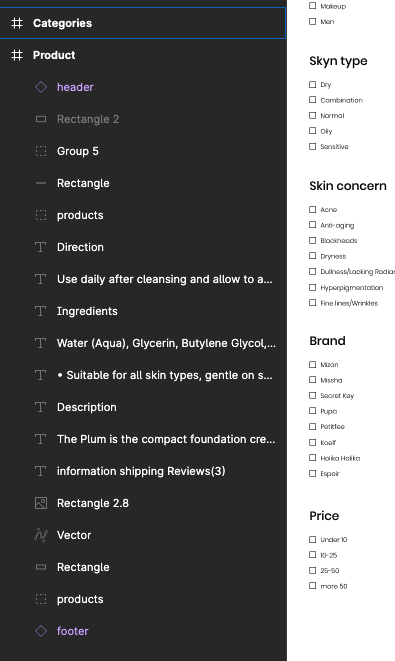The width and height of the screenshot is (395, 661).
Task: Click the dashed group icon for Group 5
Action: tap(41, 151)
